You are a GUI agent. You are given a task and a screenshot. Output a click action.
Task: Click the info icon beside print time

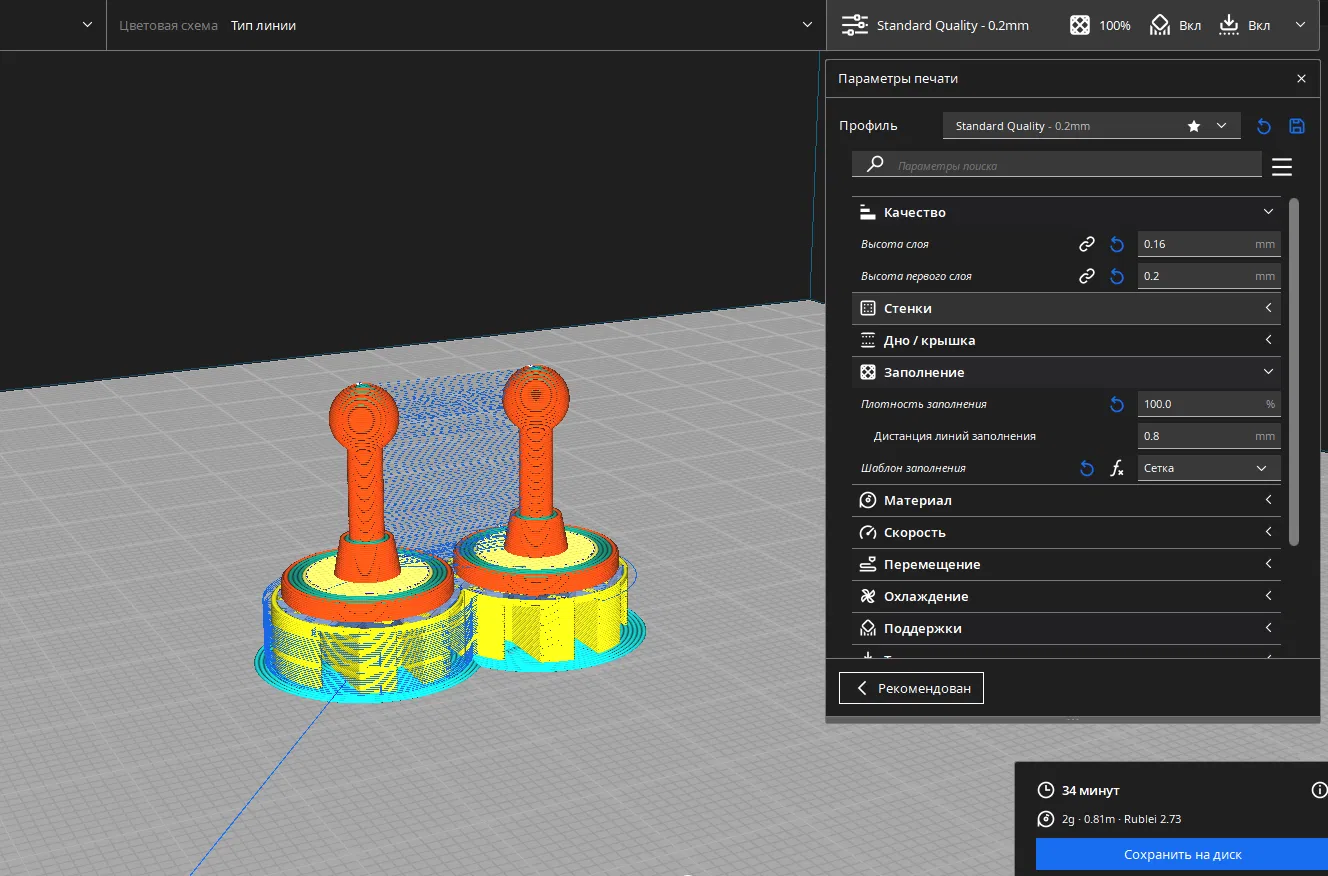pos(1318,790)
